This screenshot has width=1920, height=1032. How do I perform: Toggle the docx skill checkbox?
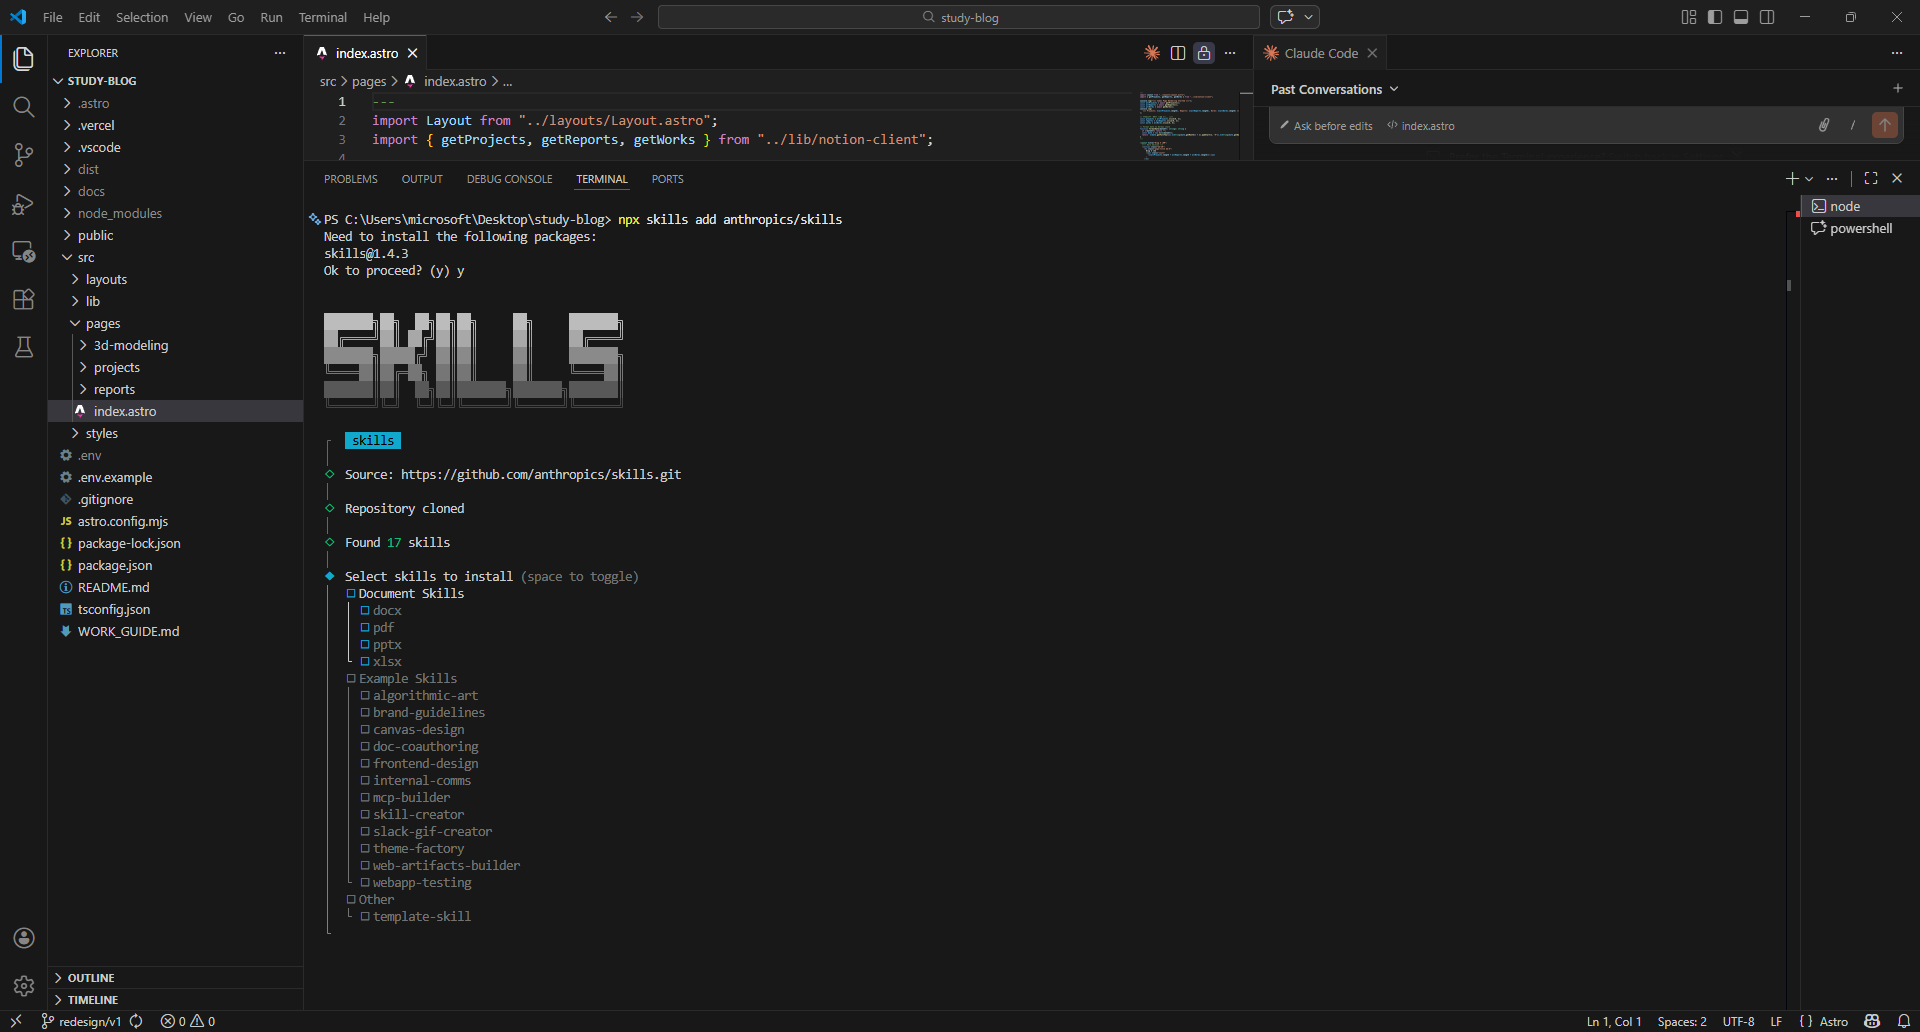(365, 611)
